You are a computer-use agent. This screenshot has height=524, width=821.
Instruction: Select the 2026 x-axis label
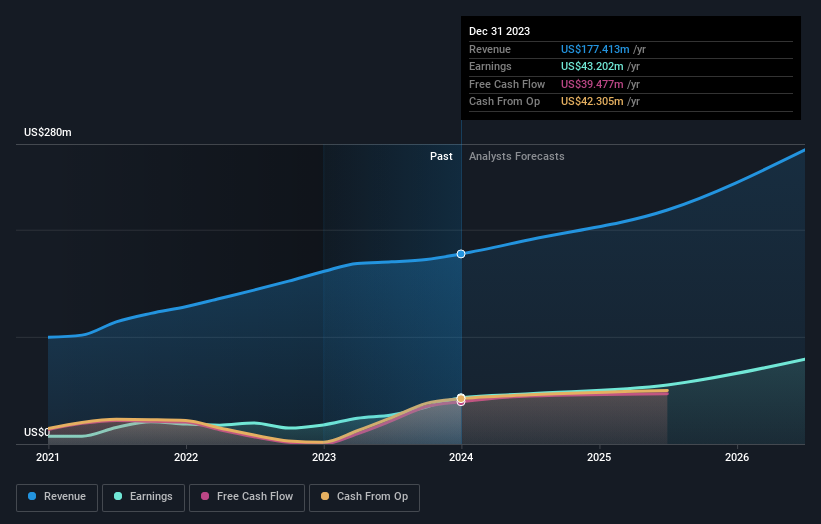pos(737,457)
